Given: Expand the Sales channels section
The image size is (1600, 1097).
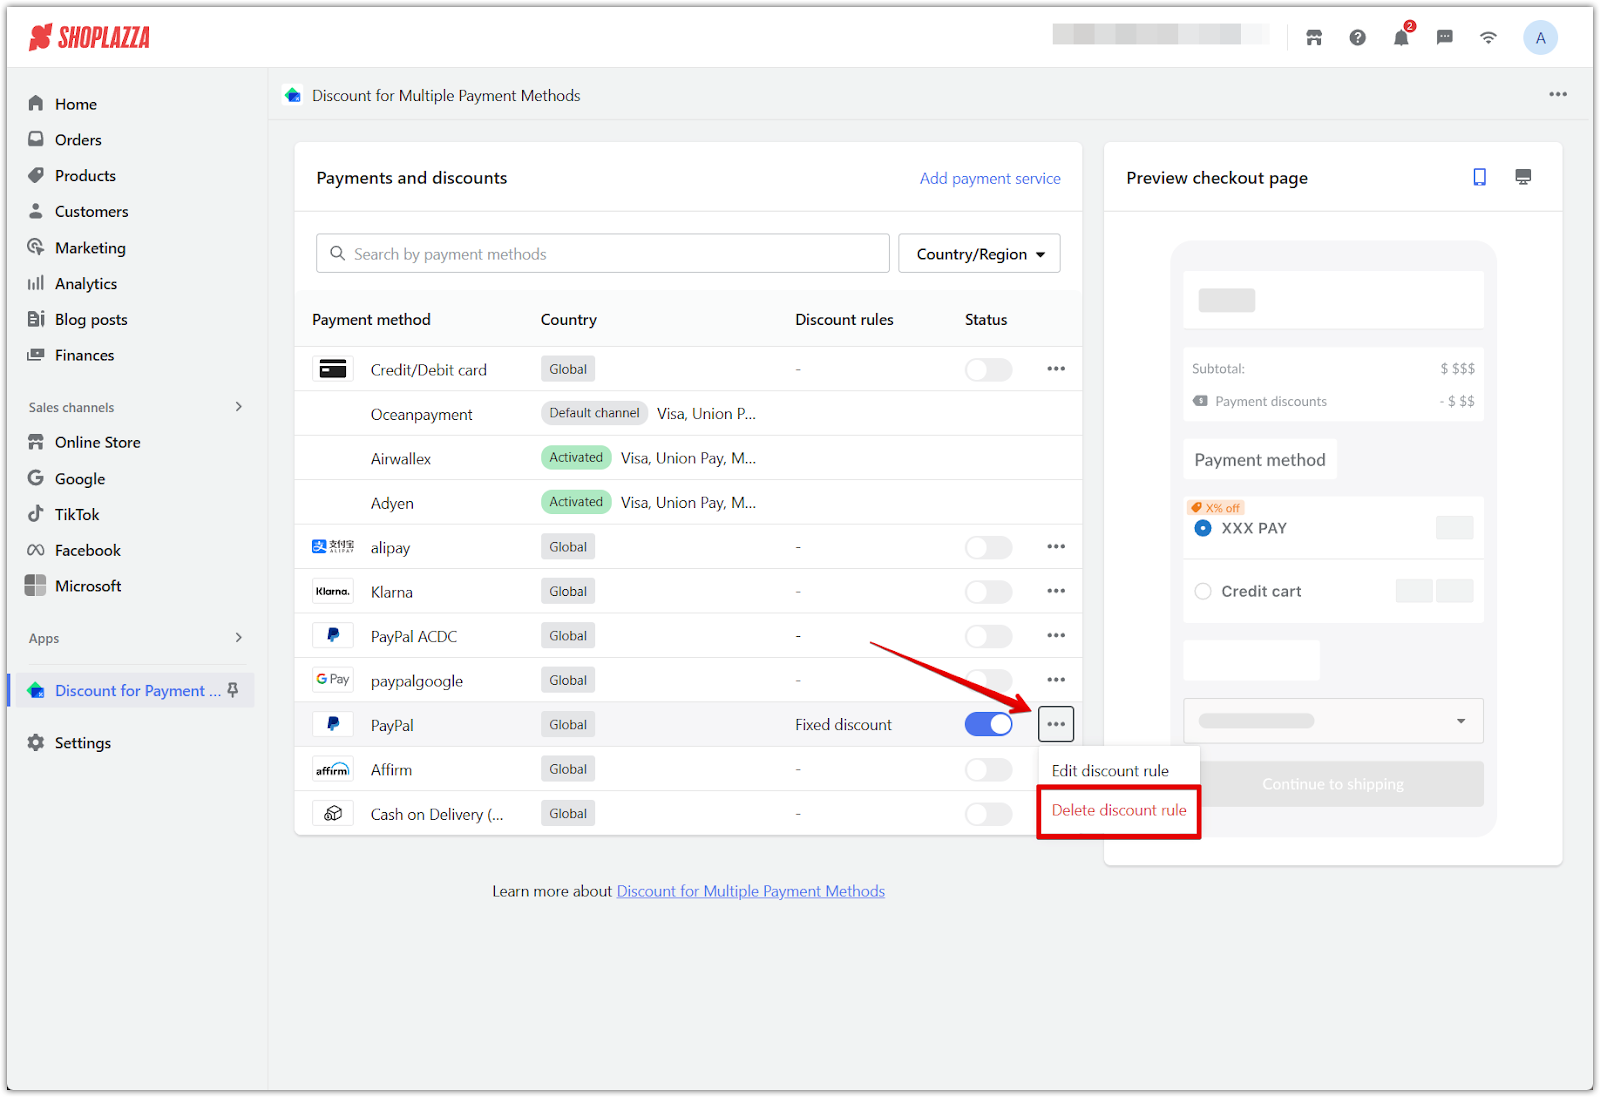Looking at the screenshot, I should click(x=238, y=407).
